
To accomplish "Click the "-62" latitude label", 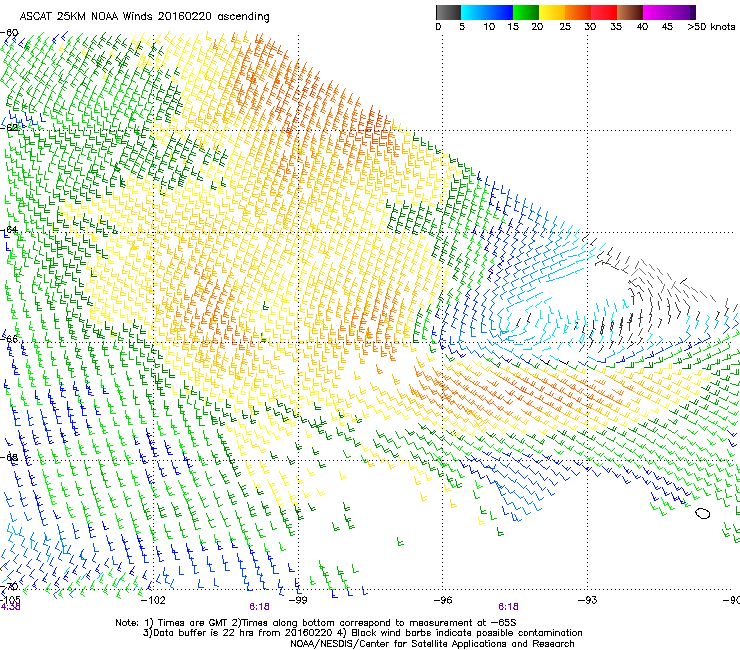I will [x=9, y=127].
